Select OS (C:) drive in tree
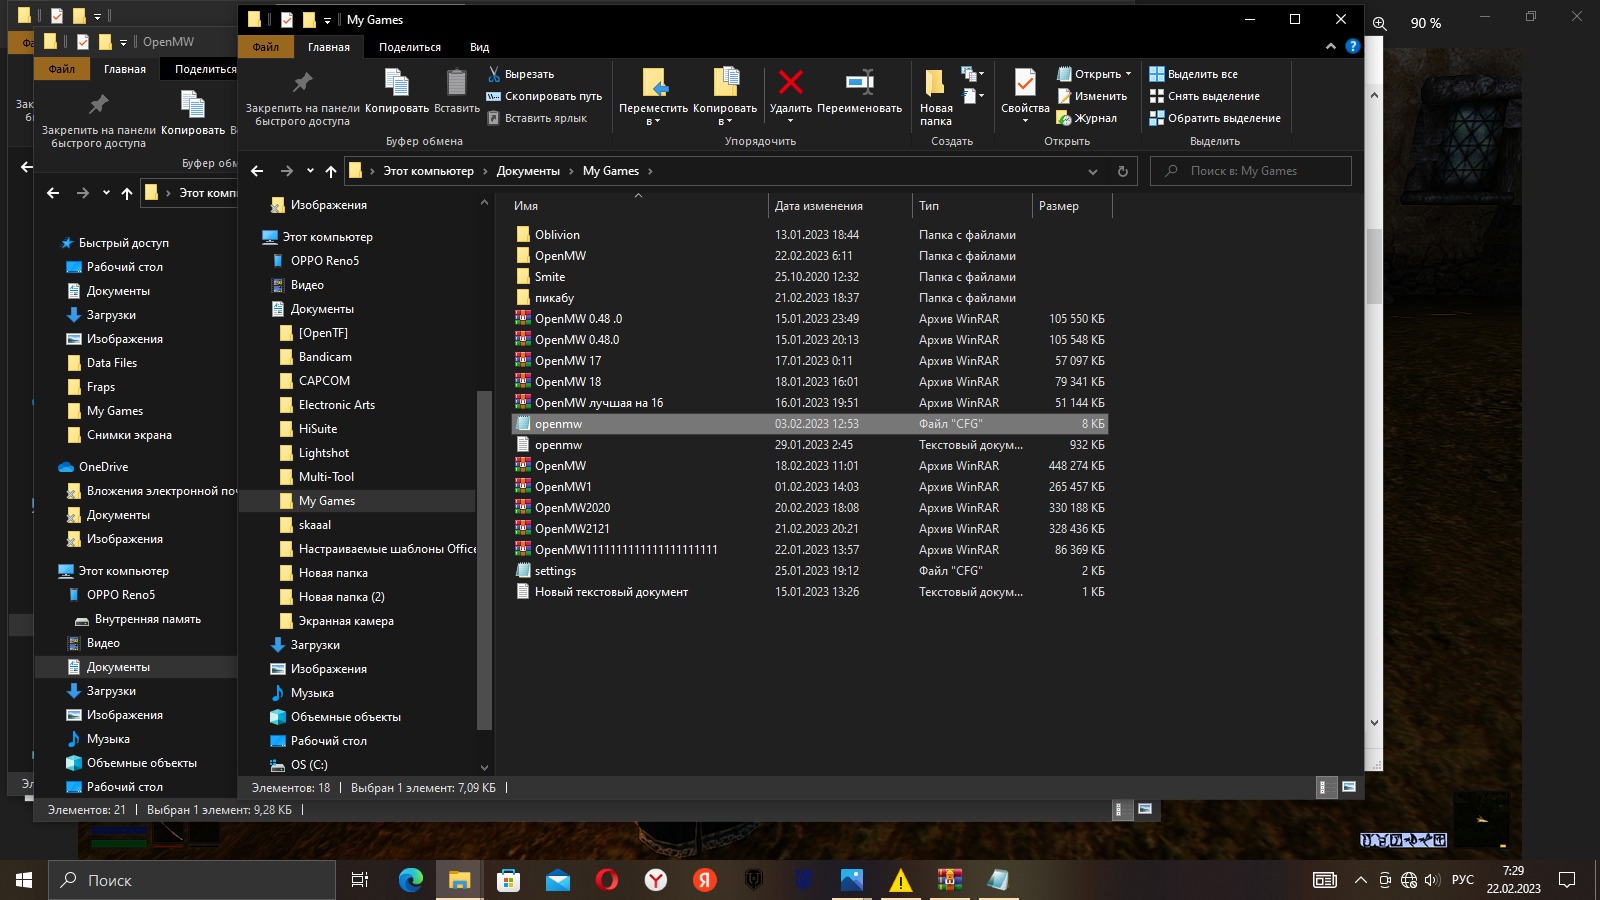 pos(309,765)
